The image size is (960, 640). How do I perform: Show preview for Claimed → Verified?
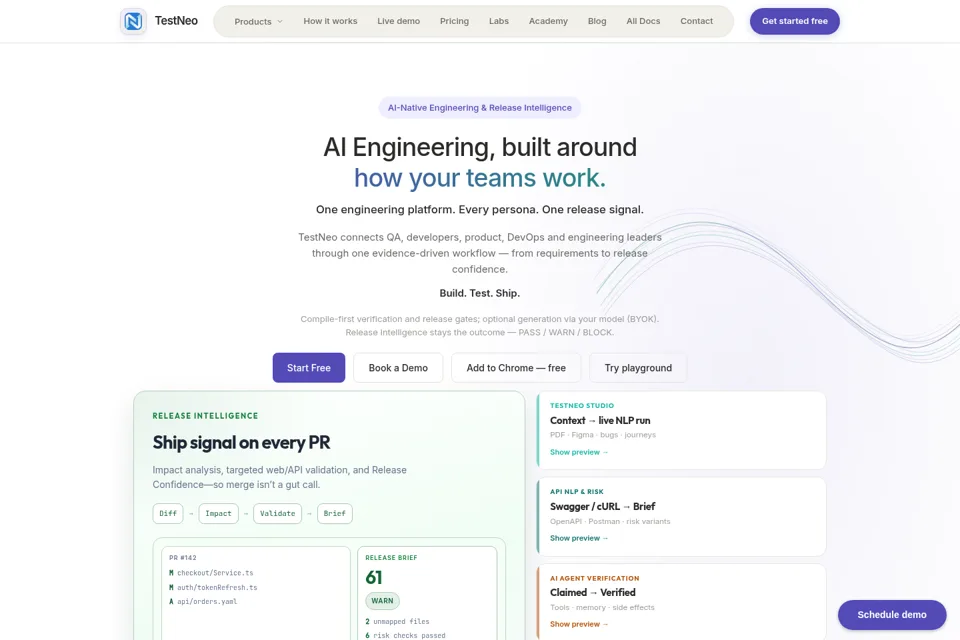[579, 624]
